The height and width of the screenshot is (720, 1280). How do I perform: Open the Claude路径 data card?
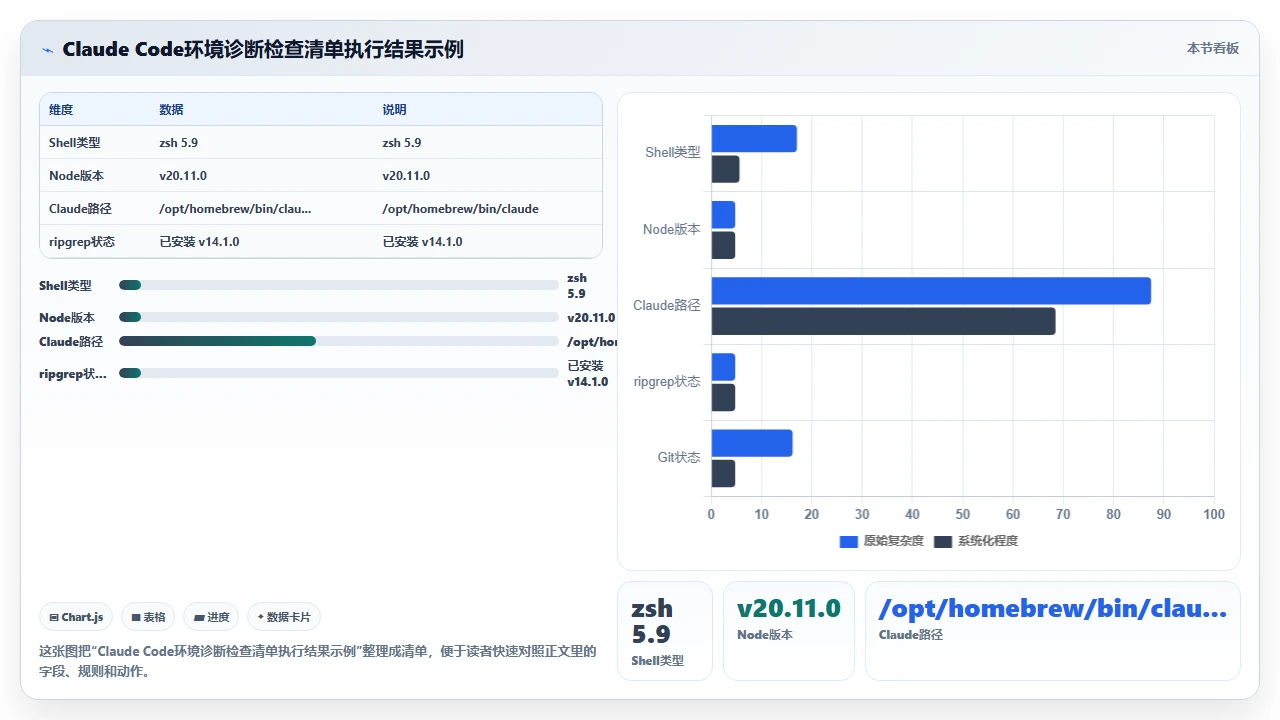[1053, 631]
